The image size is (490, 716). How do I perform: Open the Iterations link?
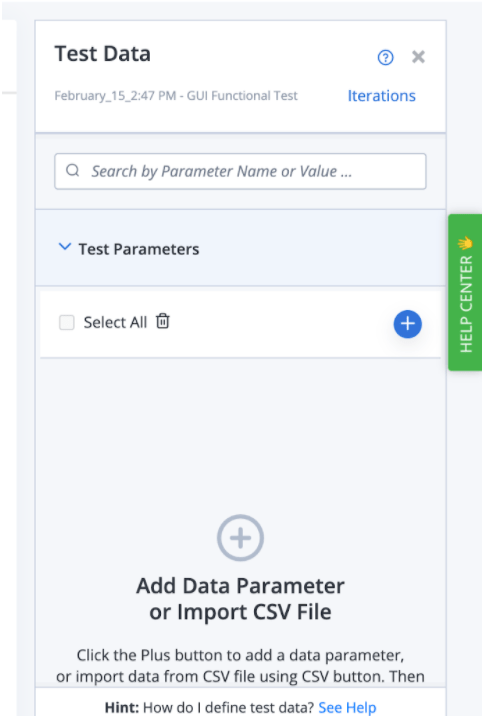click(382, 96)
